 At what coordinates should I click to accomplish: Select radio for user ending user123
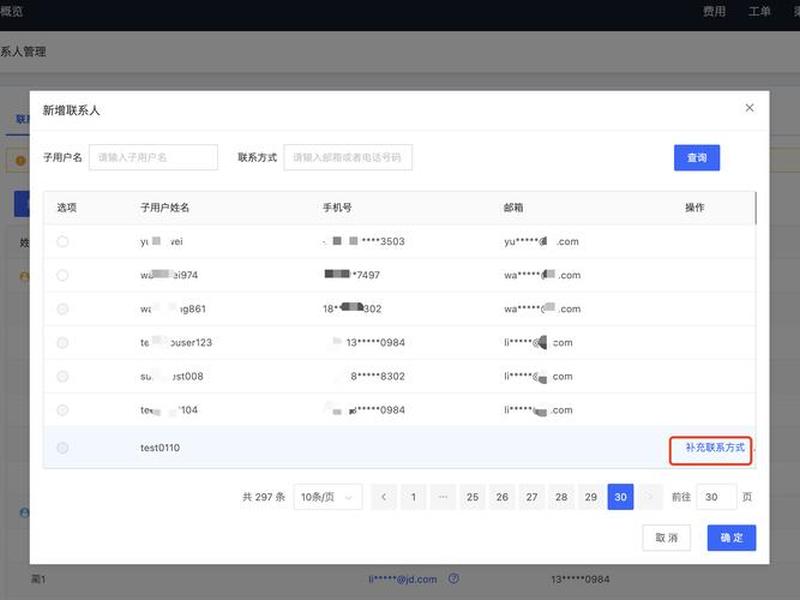click(x=63, y=342)
